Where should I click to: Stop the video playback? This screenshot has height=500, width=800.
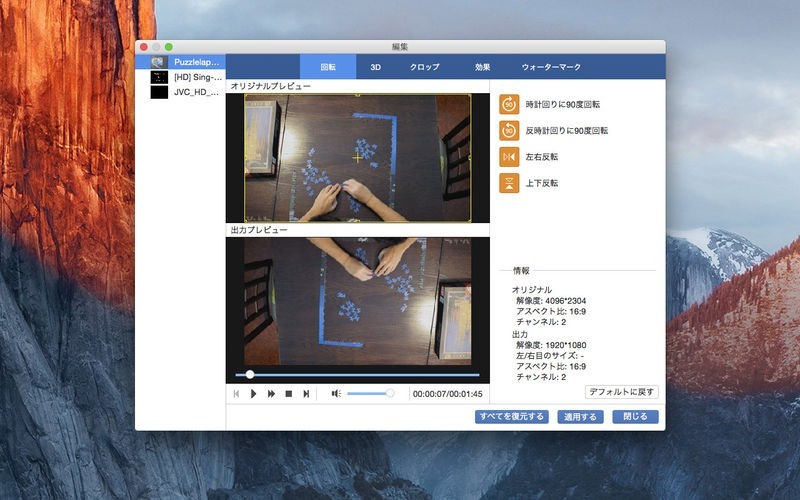click(x=288, y=394)
